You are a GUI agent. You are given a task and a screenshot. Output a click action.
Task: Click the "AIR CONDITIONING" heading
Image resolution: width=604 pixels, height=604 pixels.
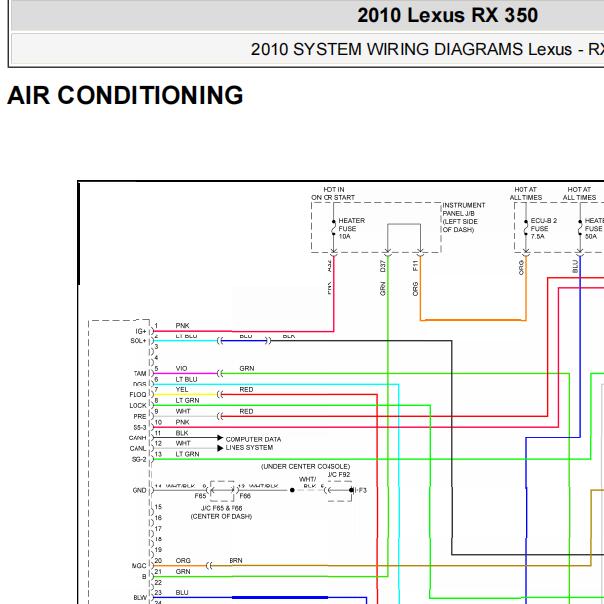tap(125, 95)
